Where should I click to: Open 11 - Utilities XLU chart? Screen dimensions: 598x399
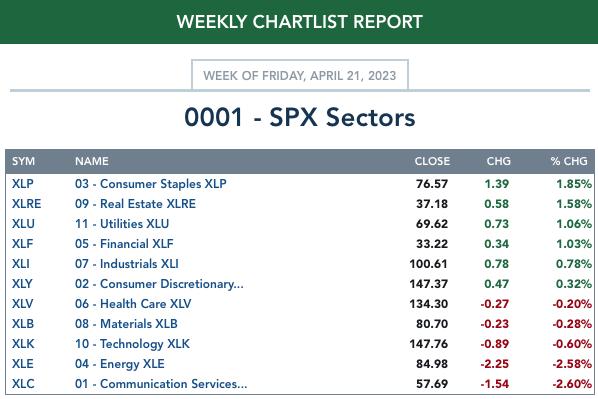122,224
